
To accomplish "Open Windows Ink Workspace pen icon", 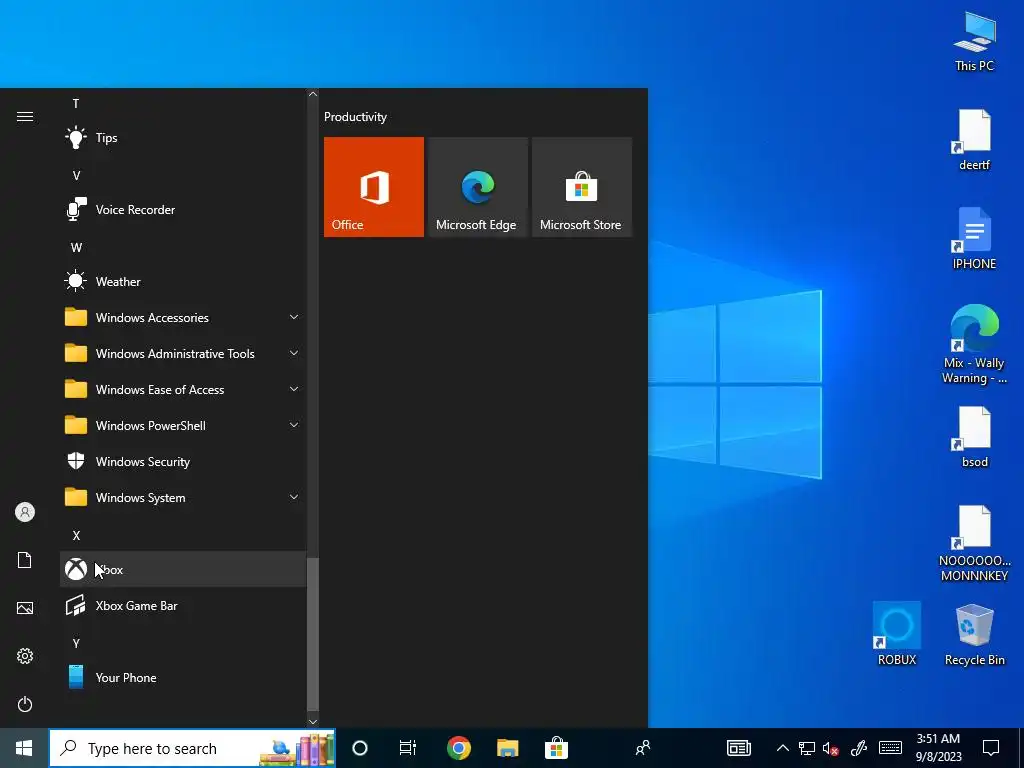I will point(858,748).
